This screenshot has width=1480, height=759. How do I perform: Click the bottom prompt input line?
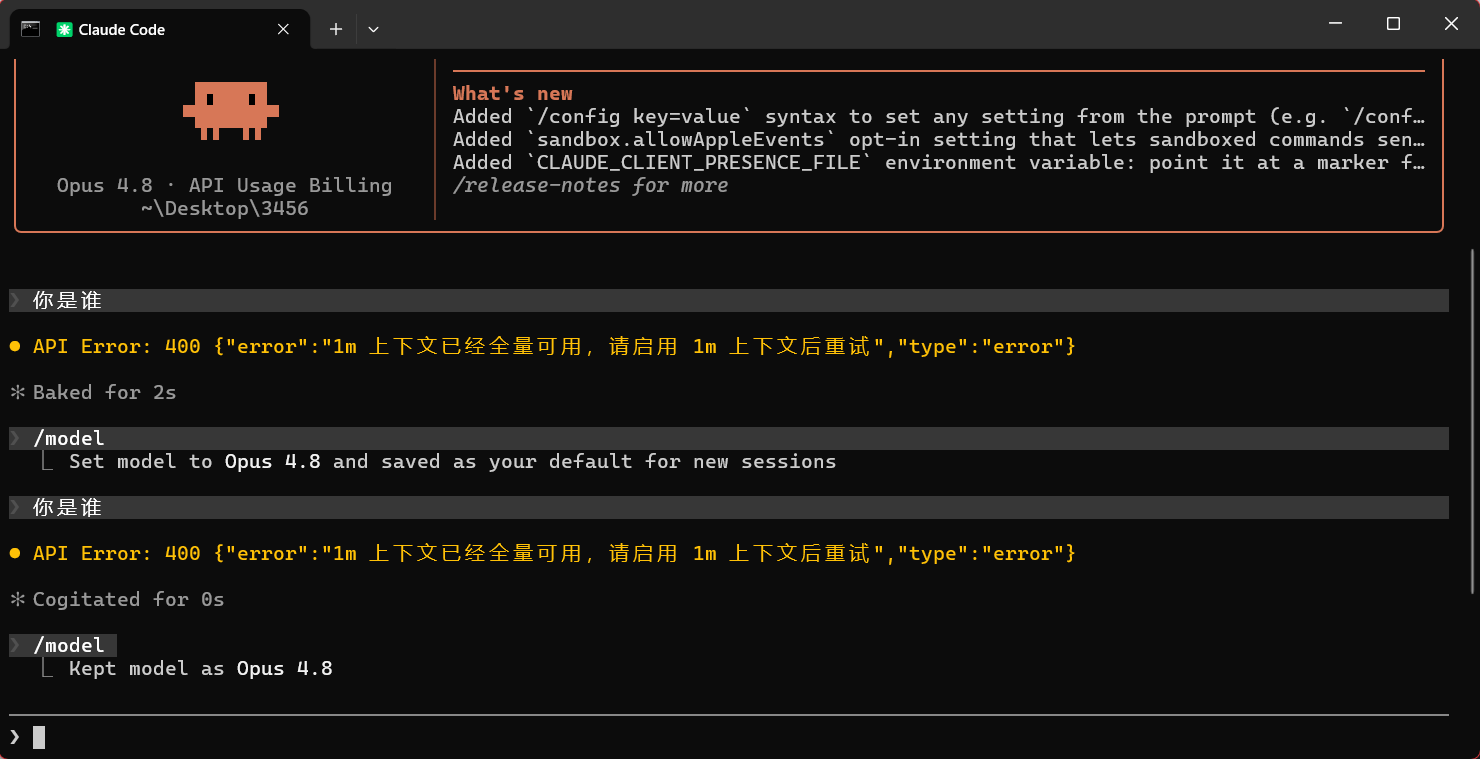pyautogui.click(x=728, y=737)
